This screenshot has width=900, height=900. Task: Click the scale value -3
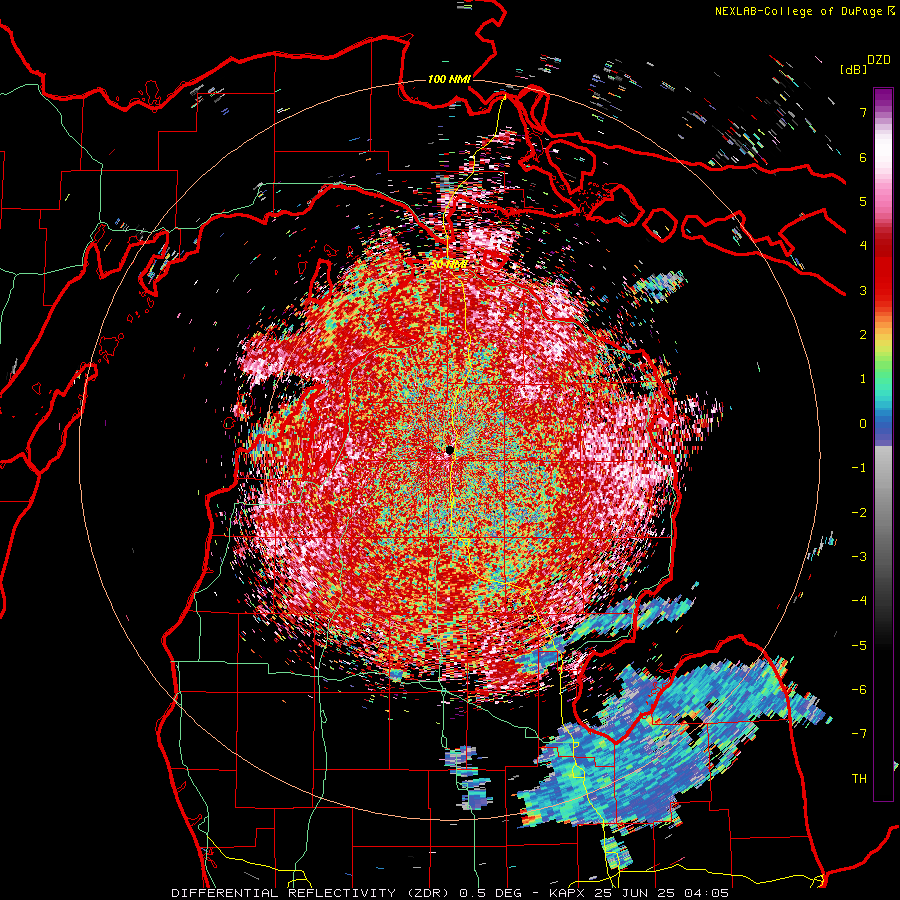(x=859, y=557)
